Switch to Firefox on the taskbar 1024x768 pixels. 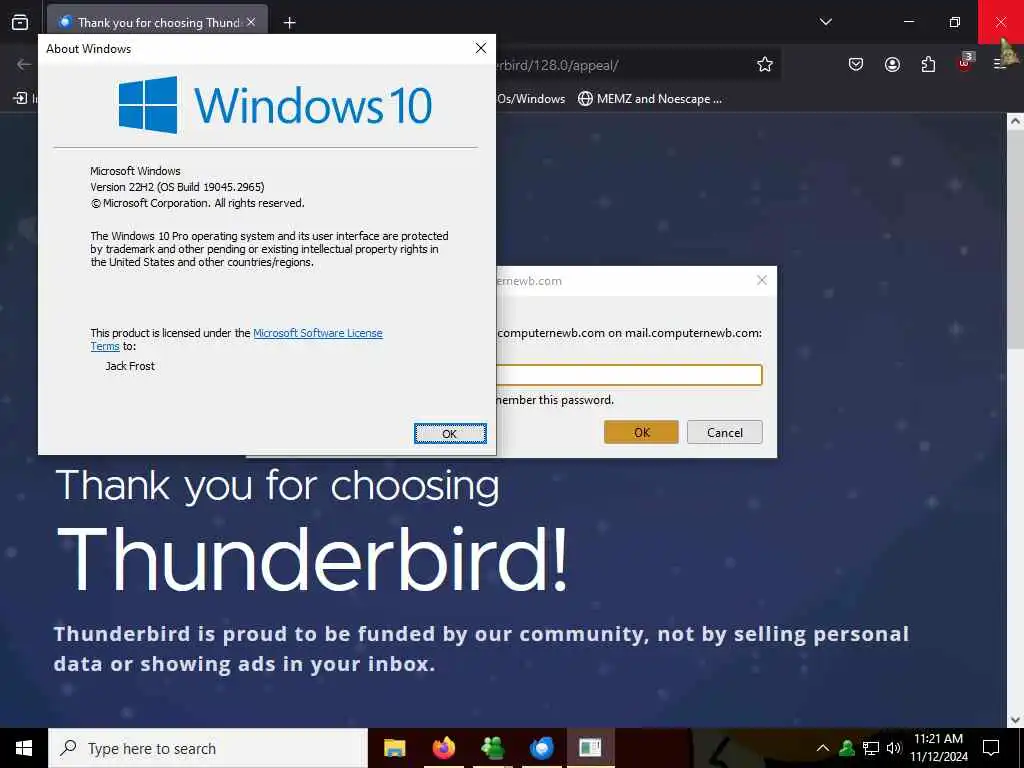(443, 748)
